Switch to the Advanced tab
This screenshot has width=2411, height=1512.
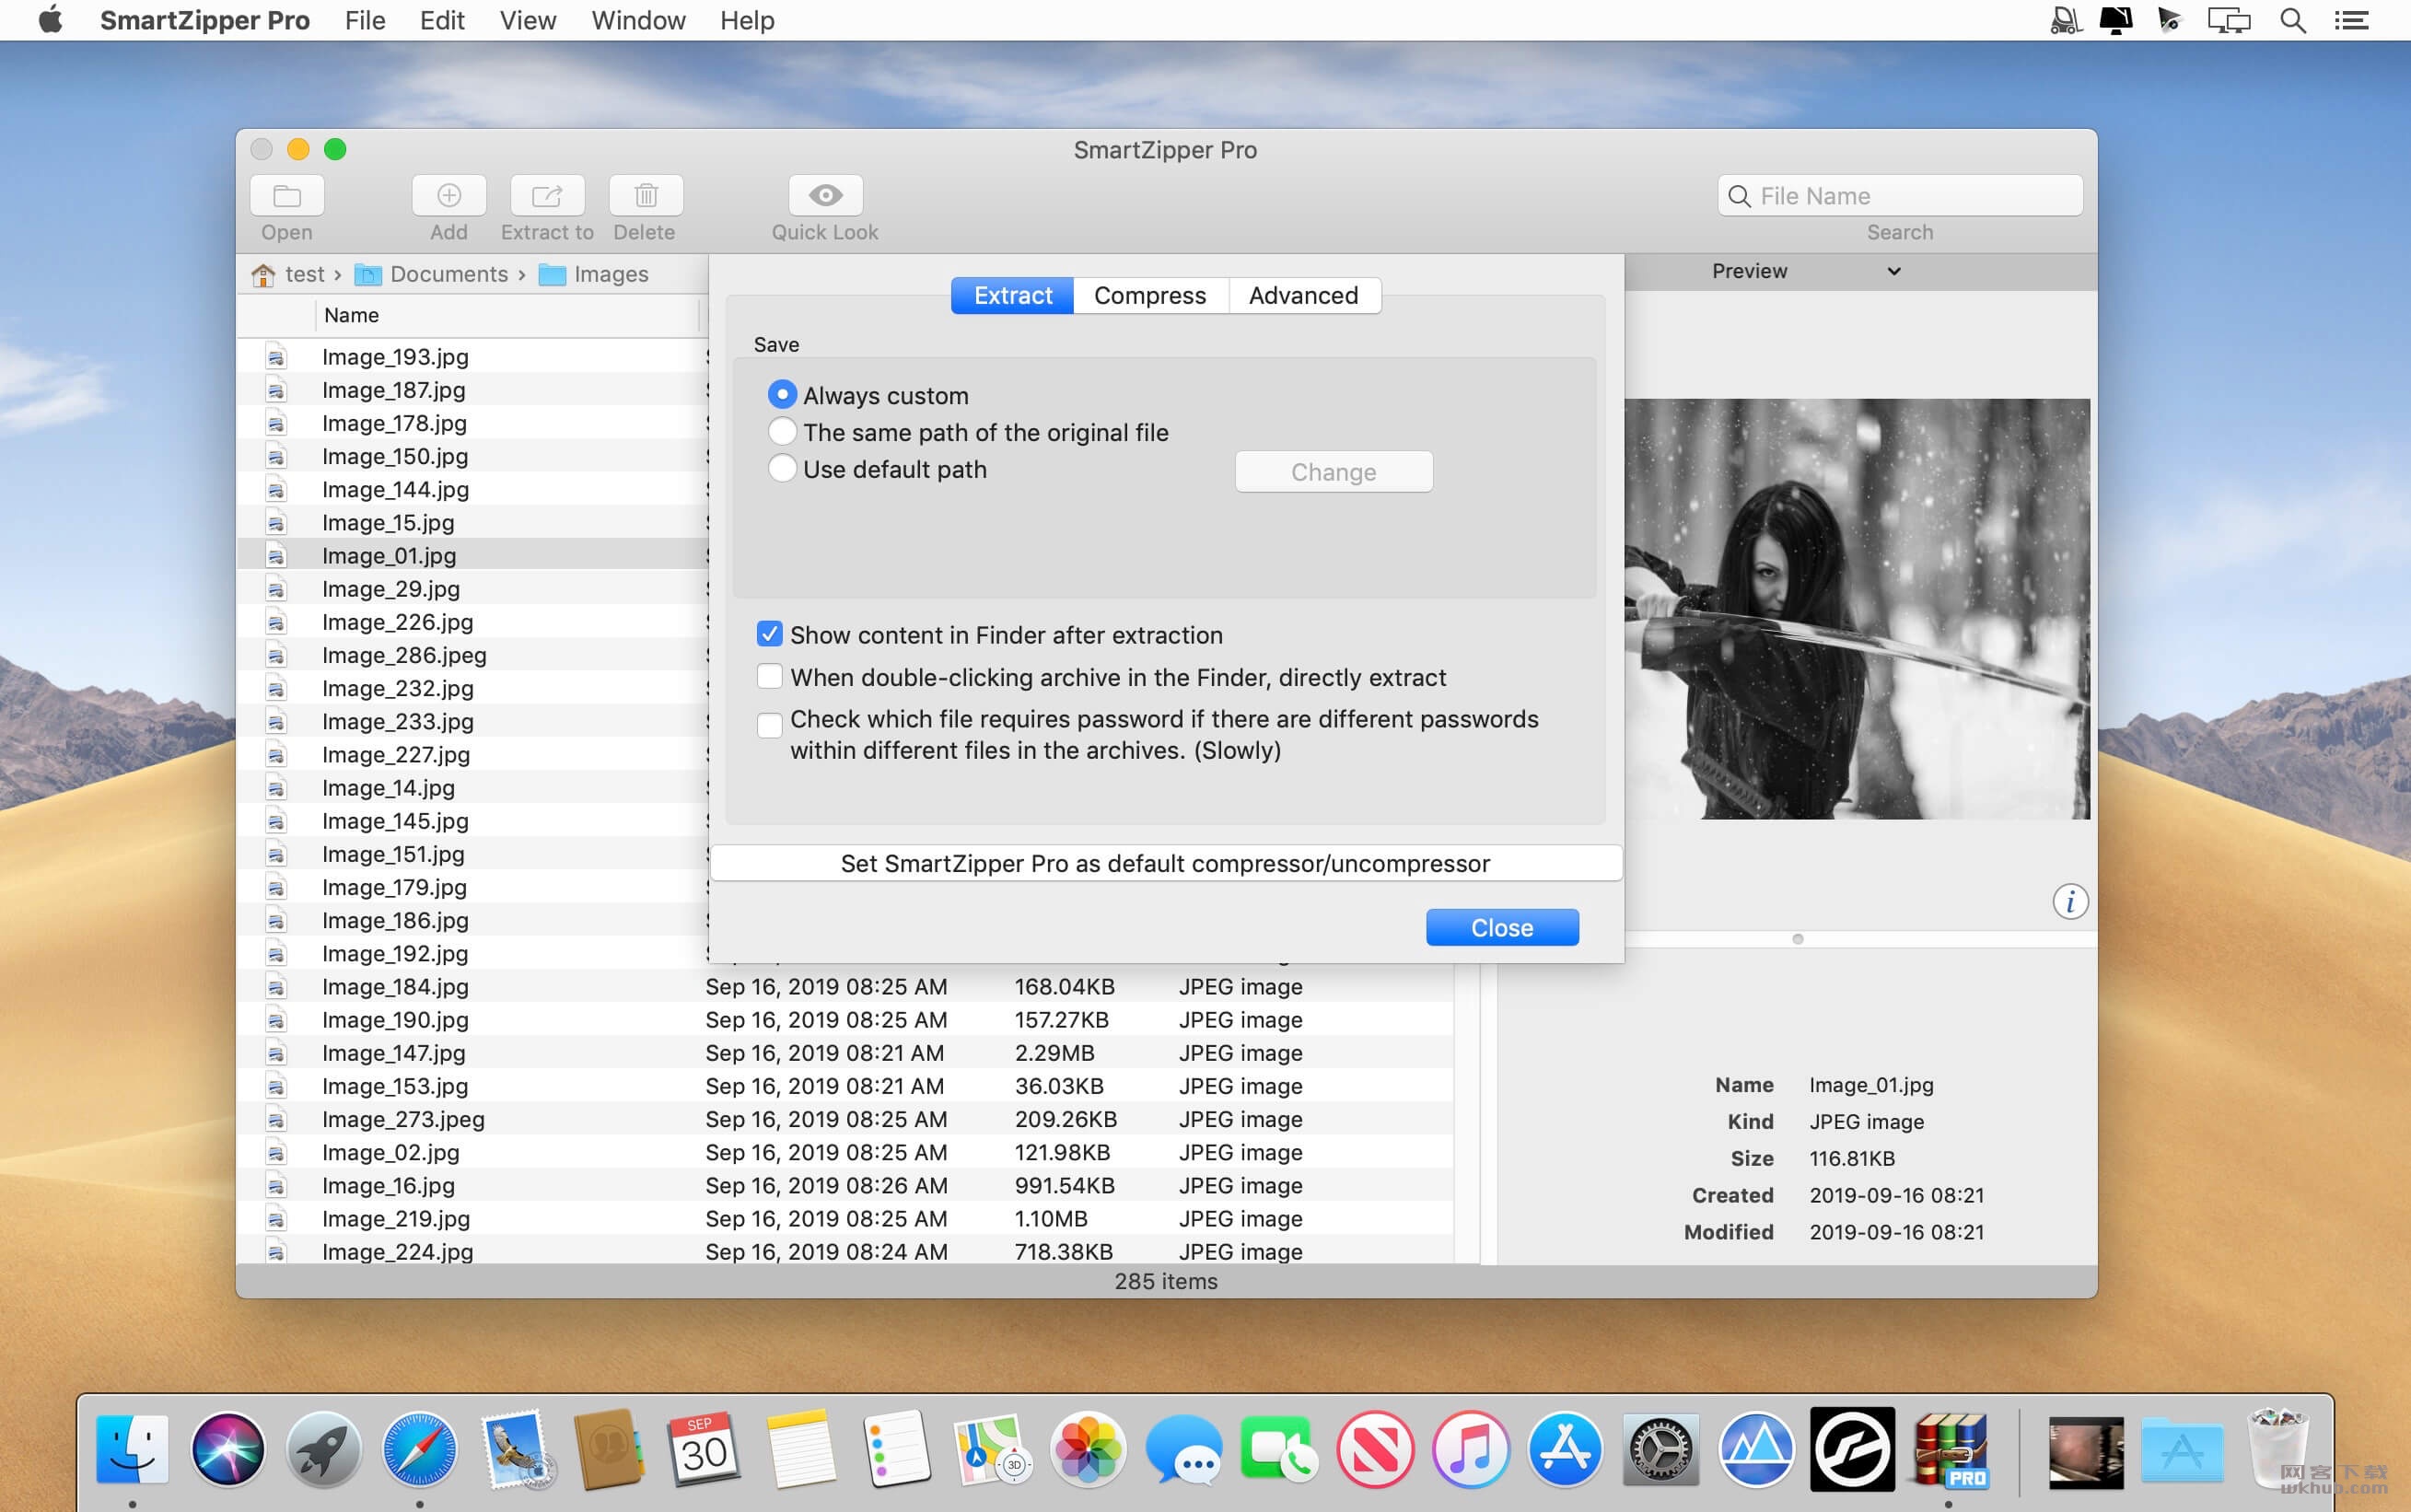(1304, 295)
